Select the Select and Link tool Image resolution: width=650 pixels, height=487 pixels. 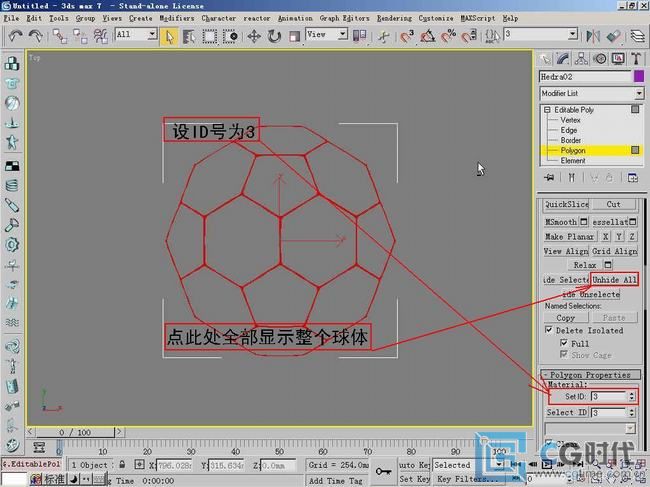60,36
